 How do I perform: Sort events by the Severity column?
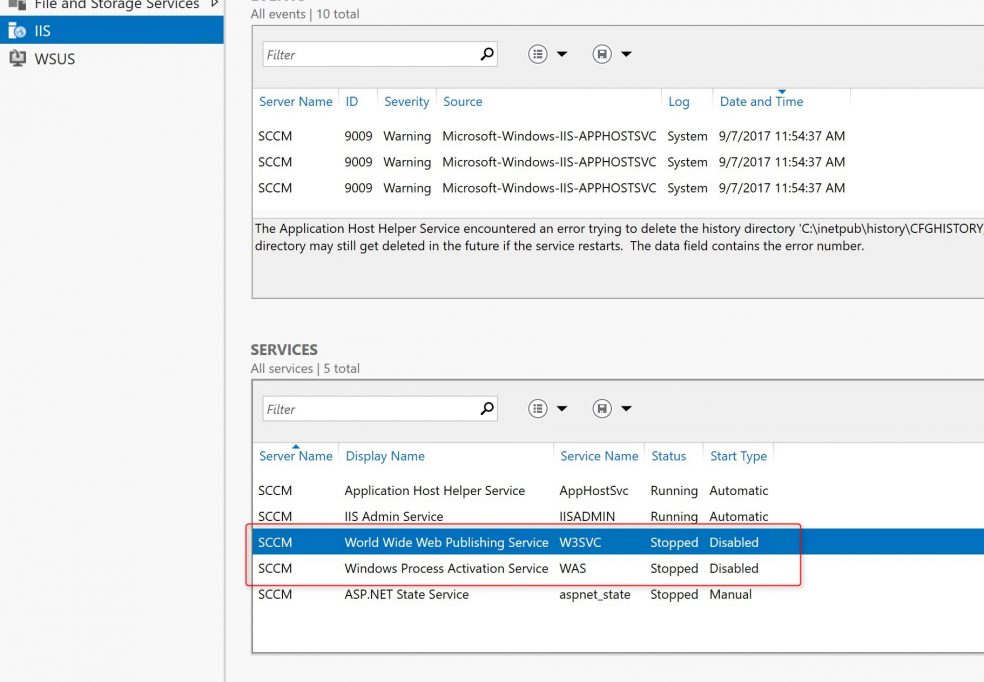[x=406, y=101]
